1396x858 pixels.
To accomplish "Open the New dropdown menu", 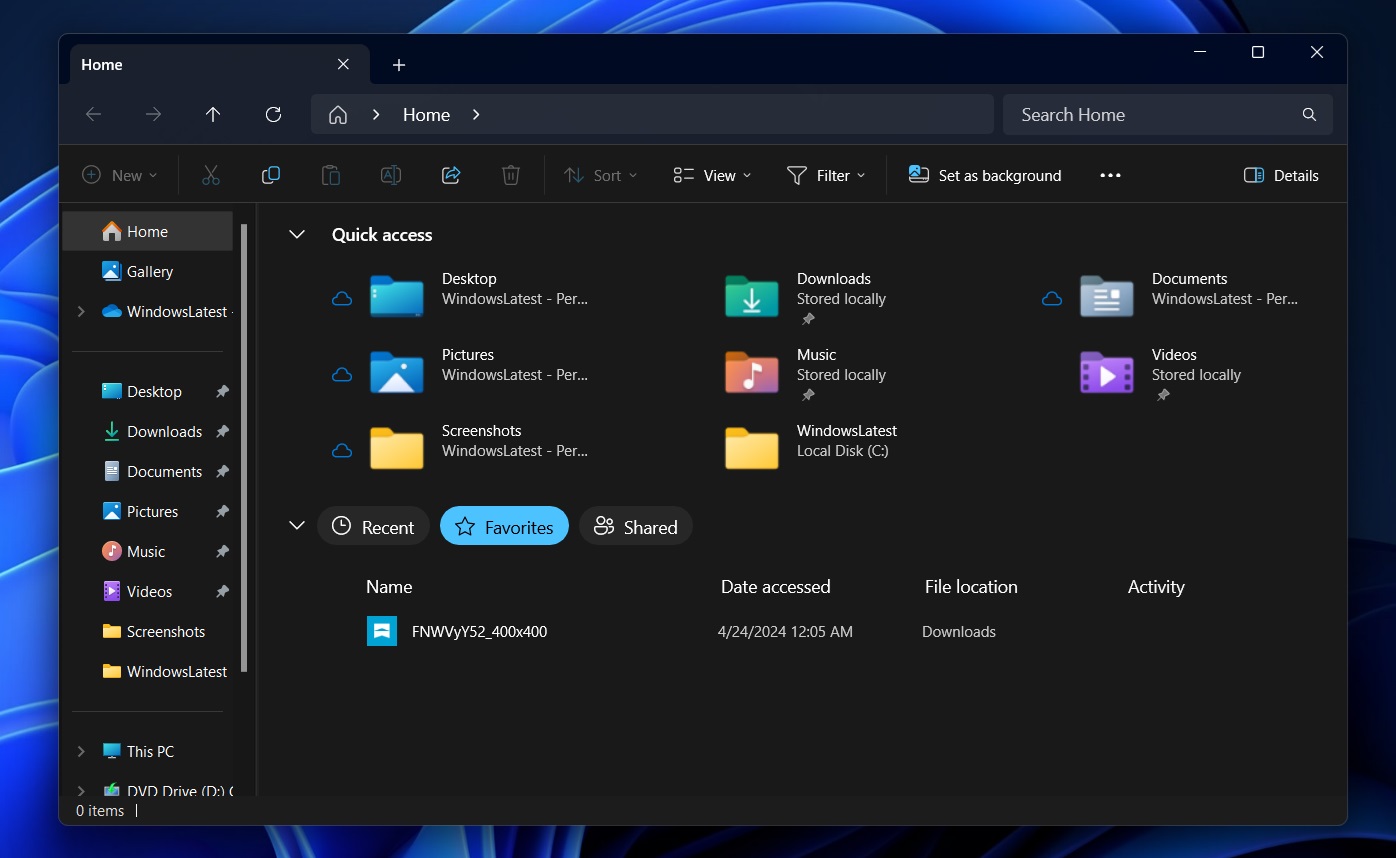I will [120, 175].
